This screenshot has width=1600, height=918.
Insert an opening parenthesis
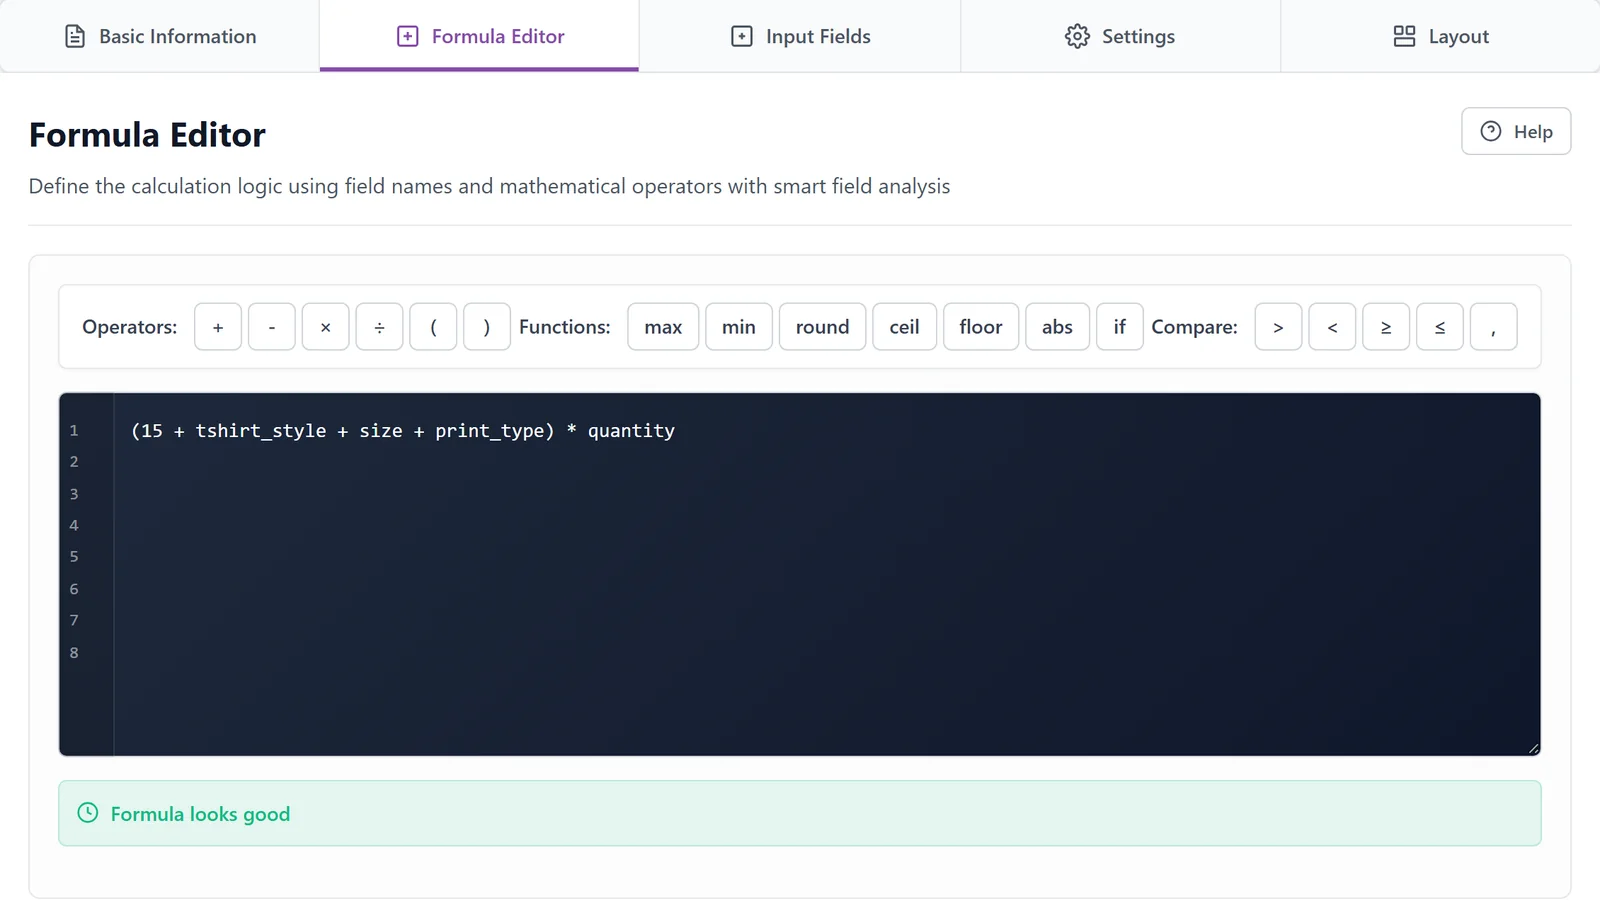pyautogui.click(x=433, y=327)
